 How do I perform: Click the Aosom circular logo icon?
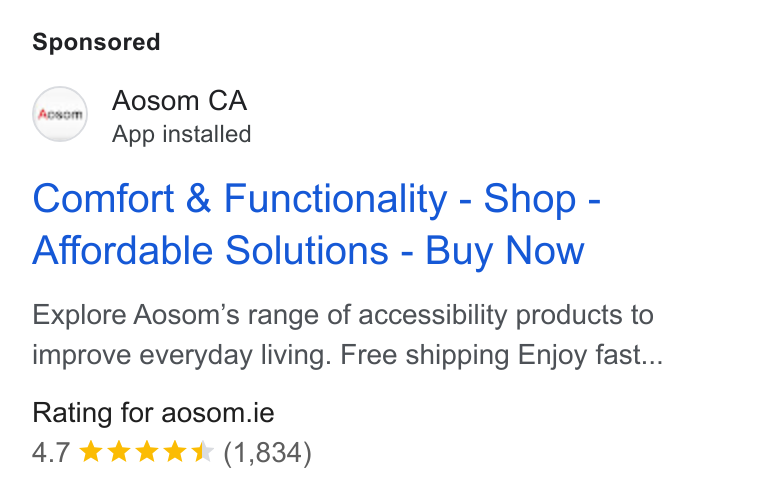[60, 114]
